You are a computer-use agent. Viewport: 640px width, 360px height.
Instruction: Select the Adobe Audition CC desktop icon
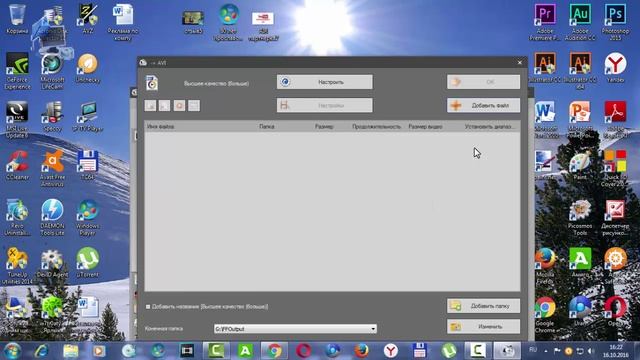click(x=580, y=22)
